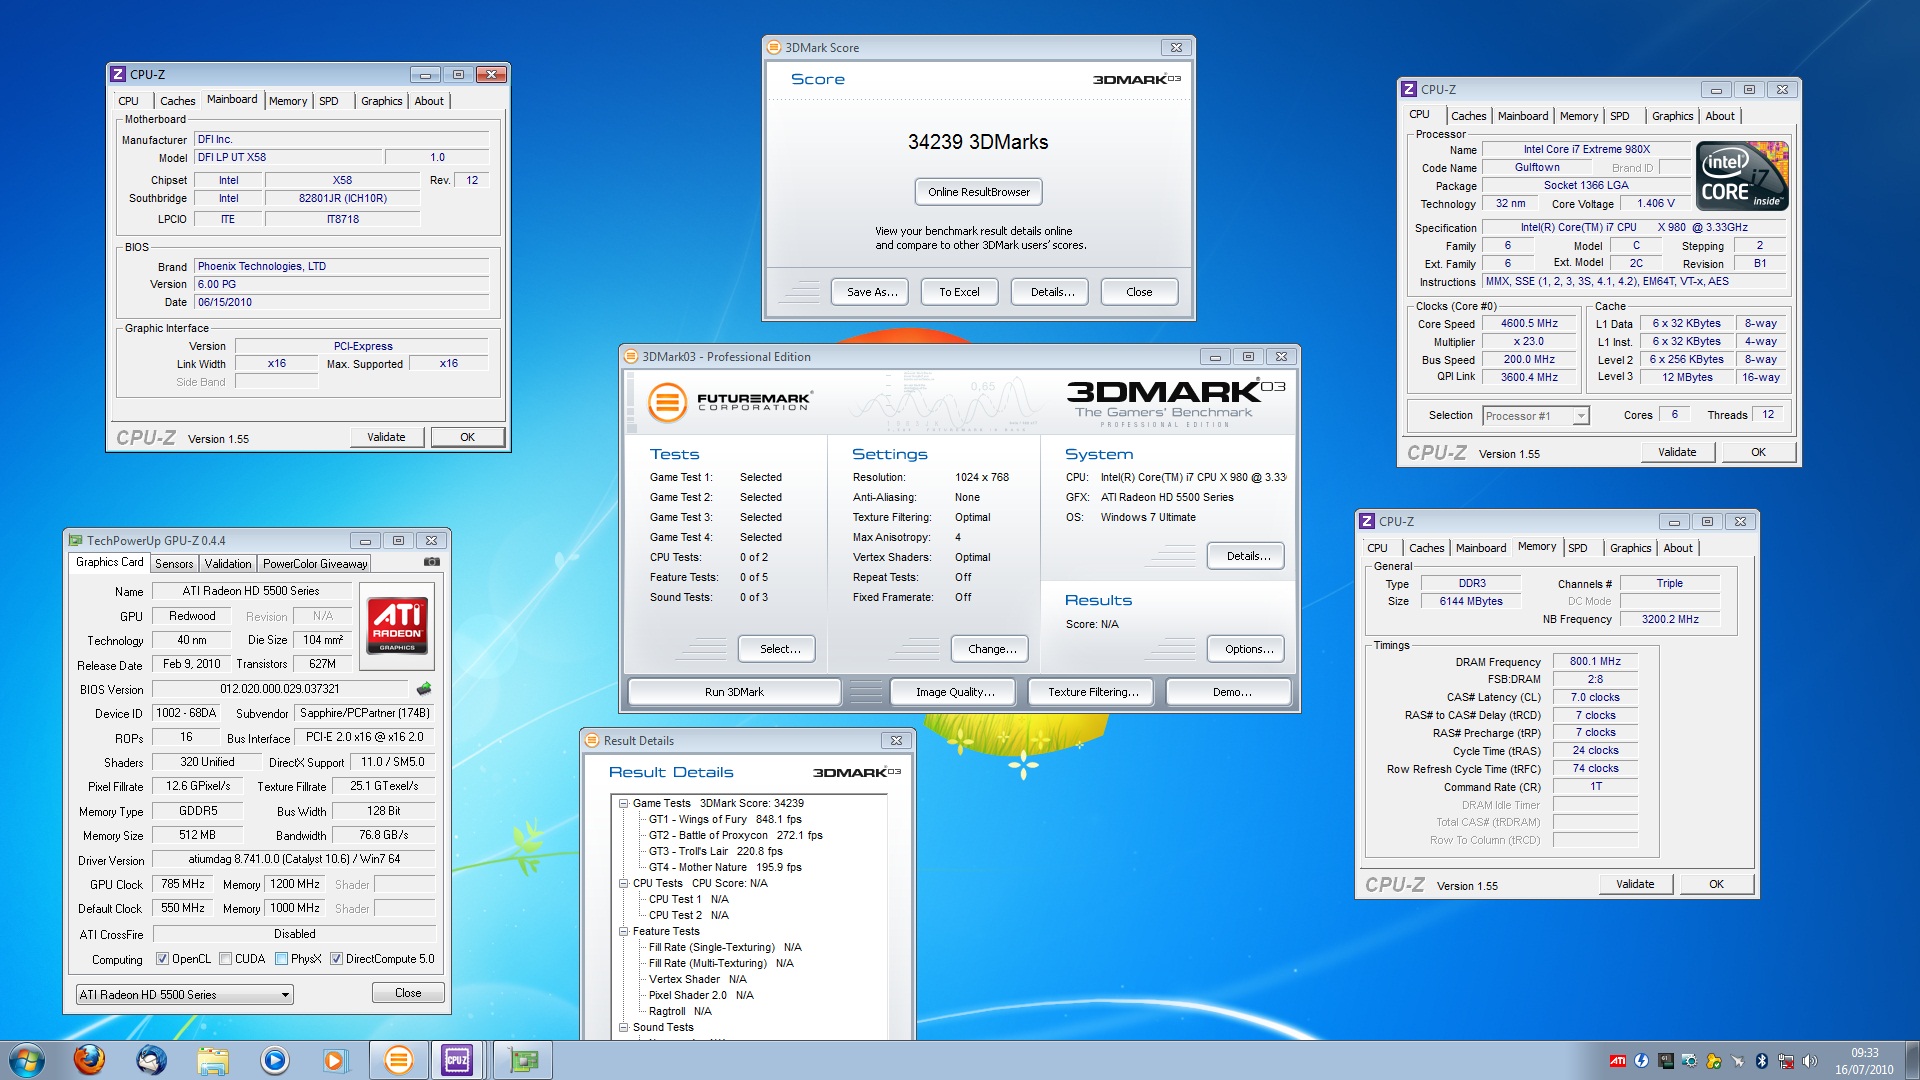Toggle the OpenCL checkbox
The image size is (1920, 1080).
[x=162, y=959]
